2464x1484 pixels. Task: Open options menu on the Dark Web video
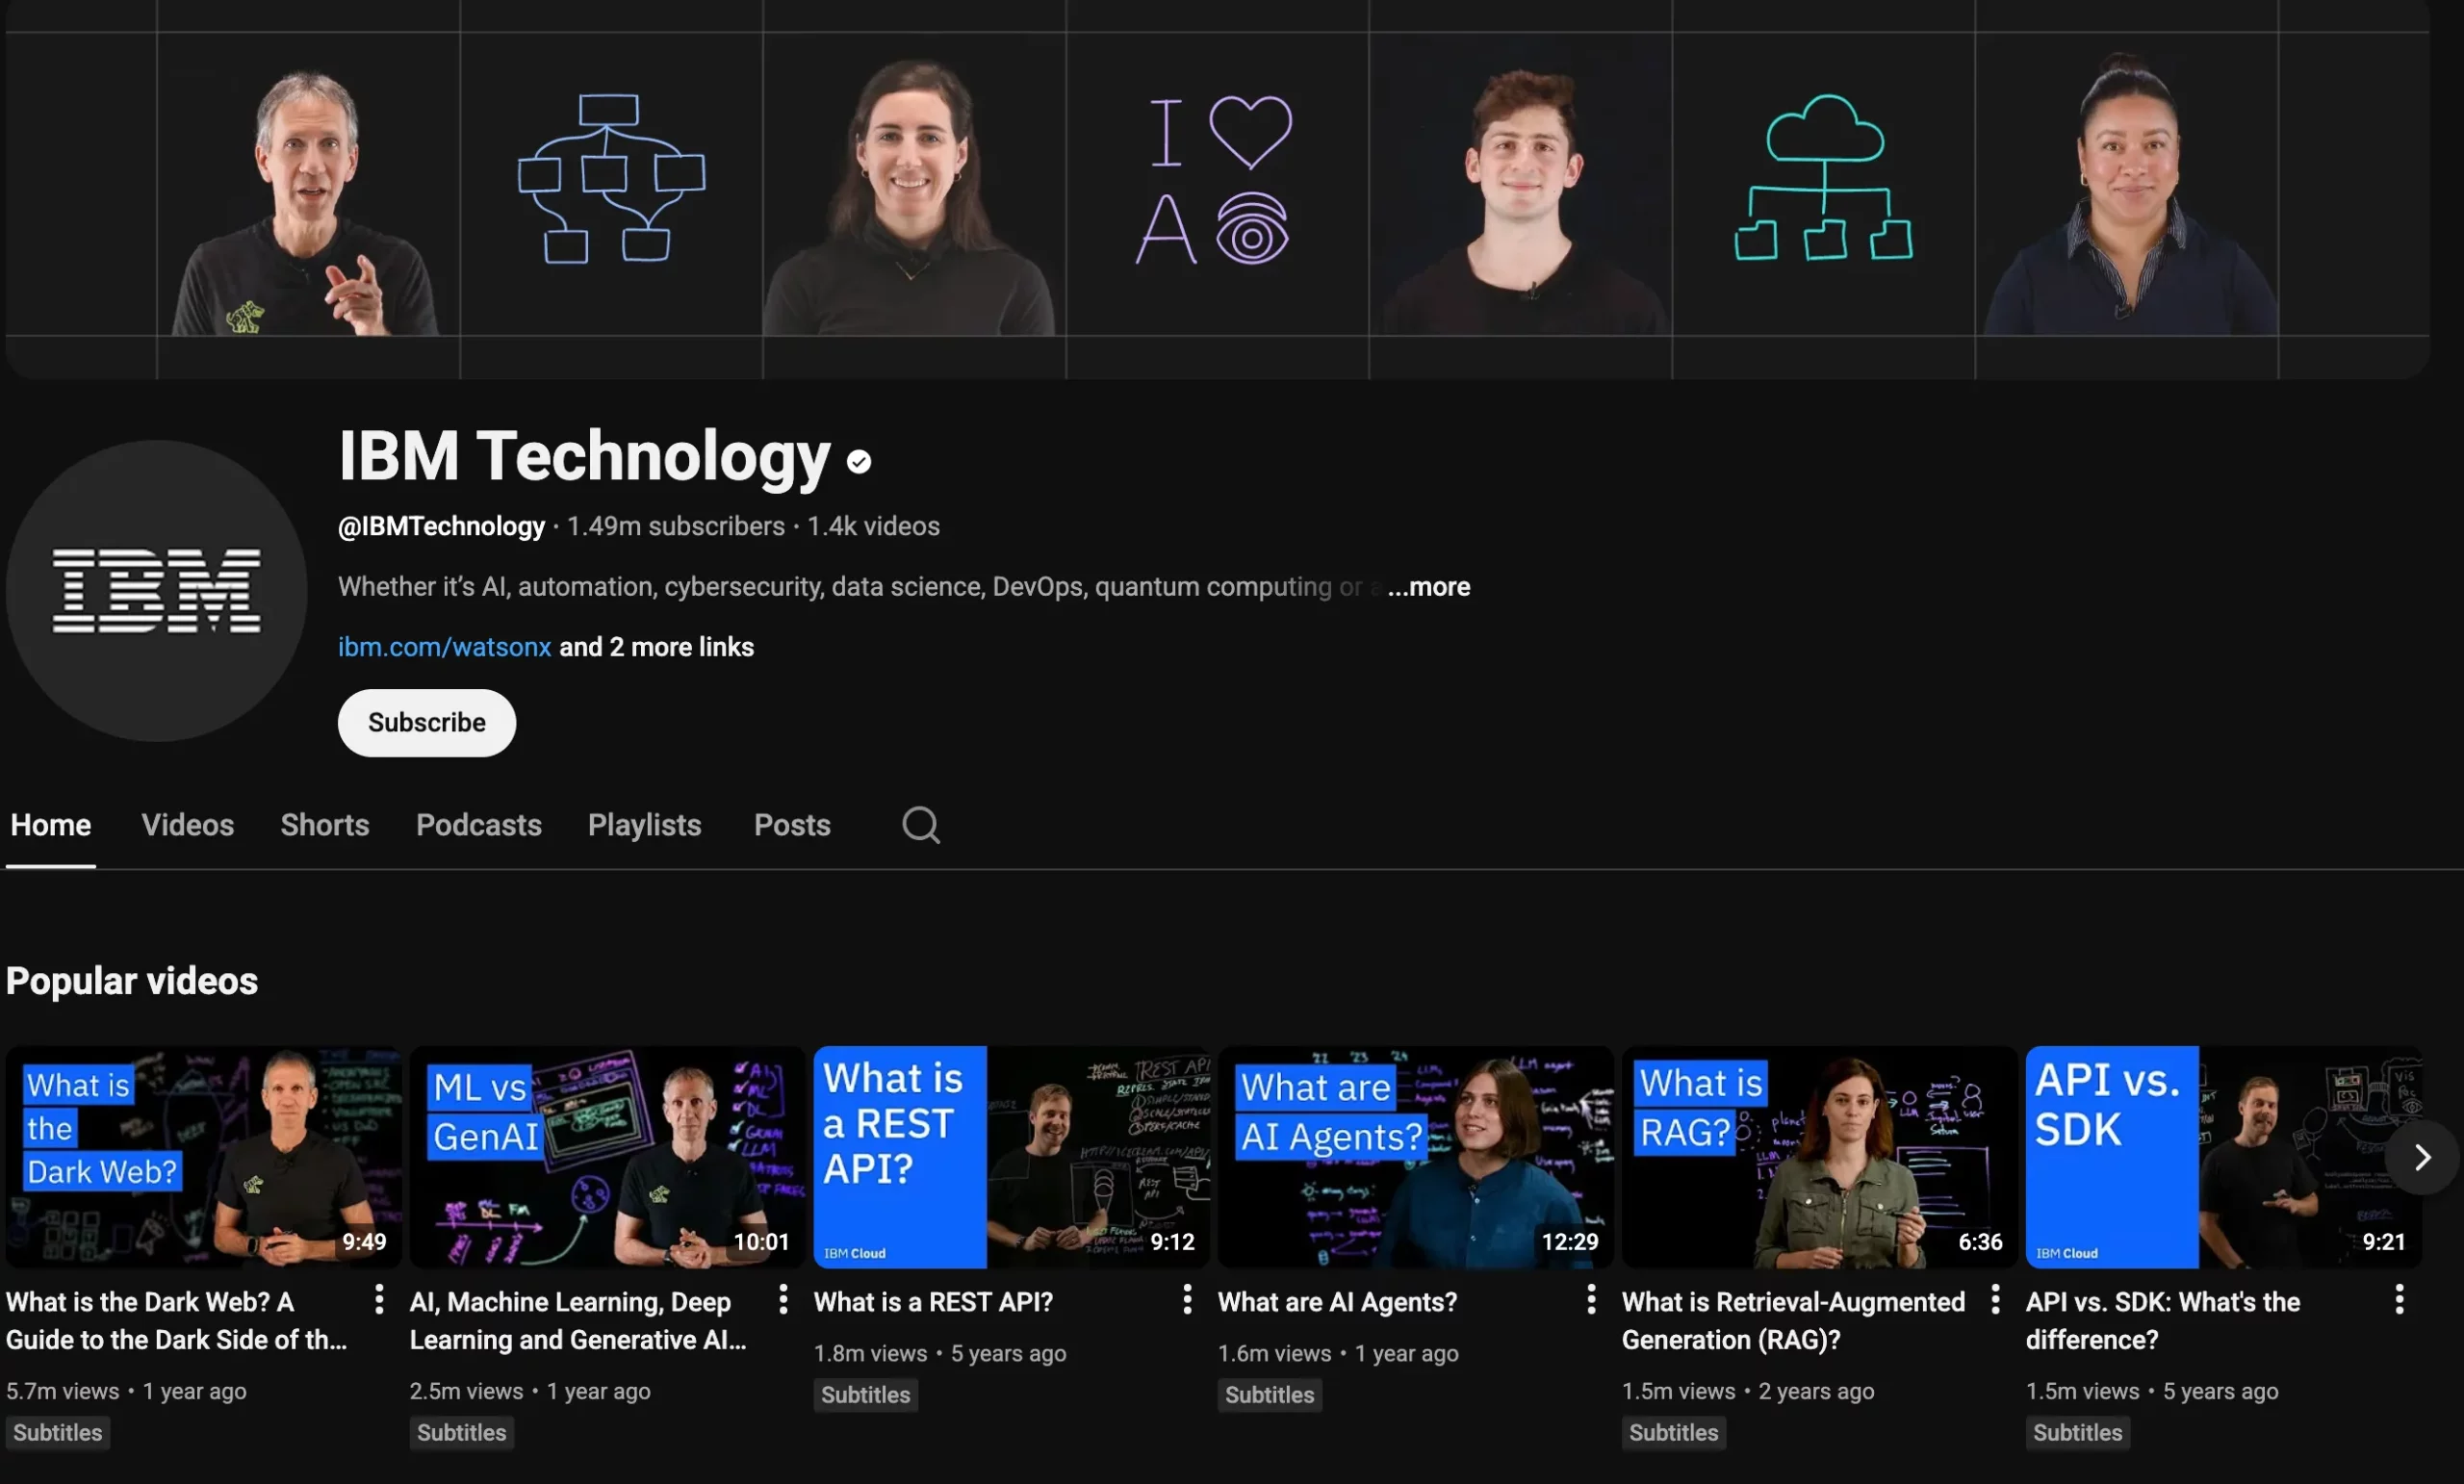coord(379,1298)
